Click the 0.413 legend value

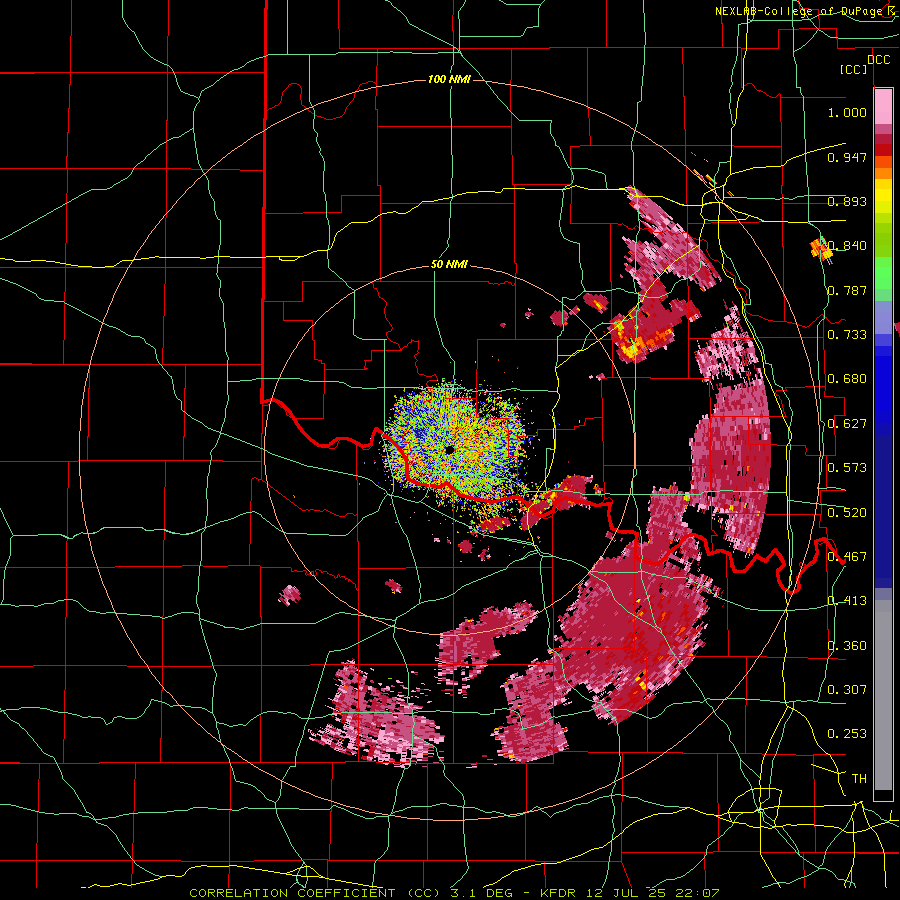(x=847, y=601)
